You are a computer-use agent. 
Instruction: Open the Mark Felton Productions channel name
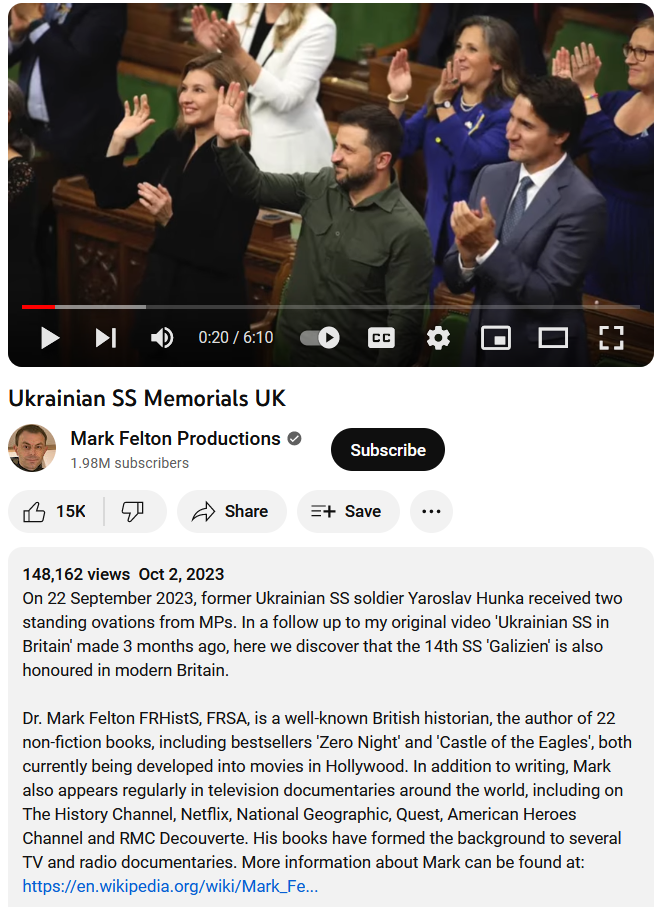click(x=175, y=439)
